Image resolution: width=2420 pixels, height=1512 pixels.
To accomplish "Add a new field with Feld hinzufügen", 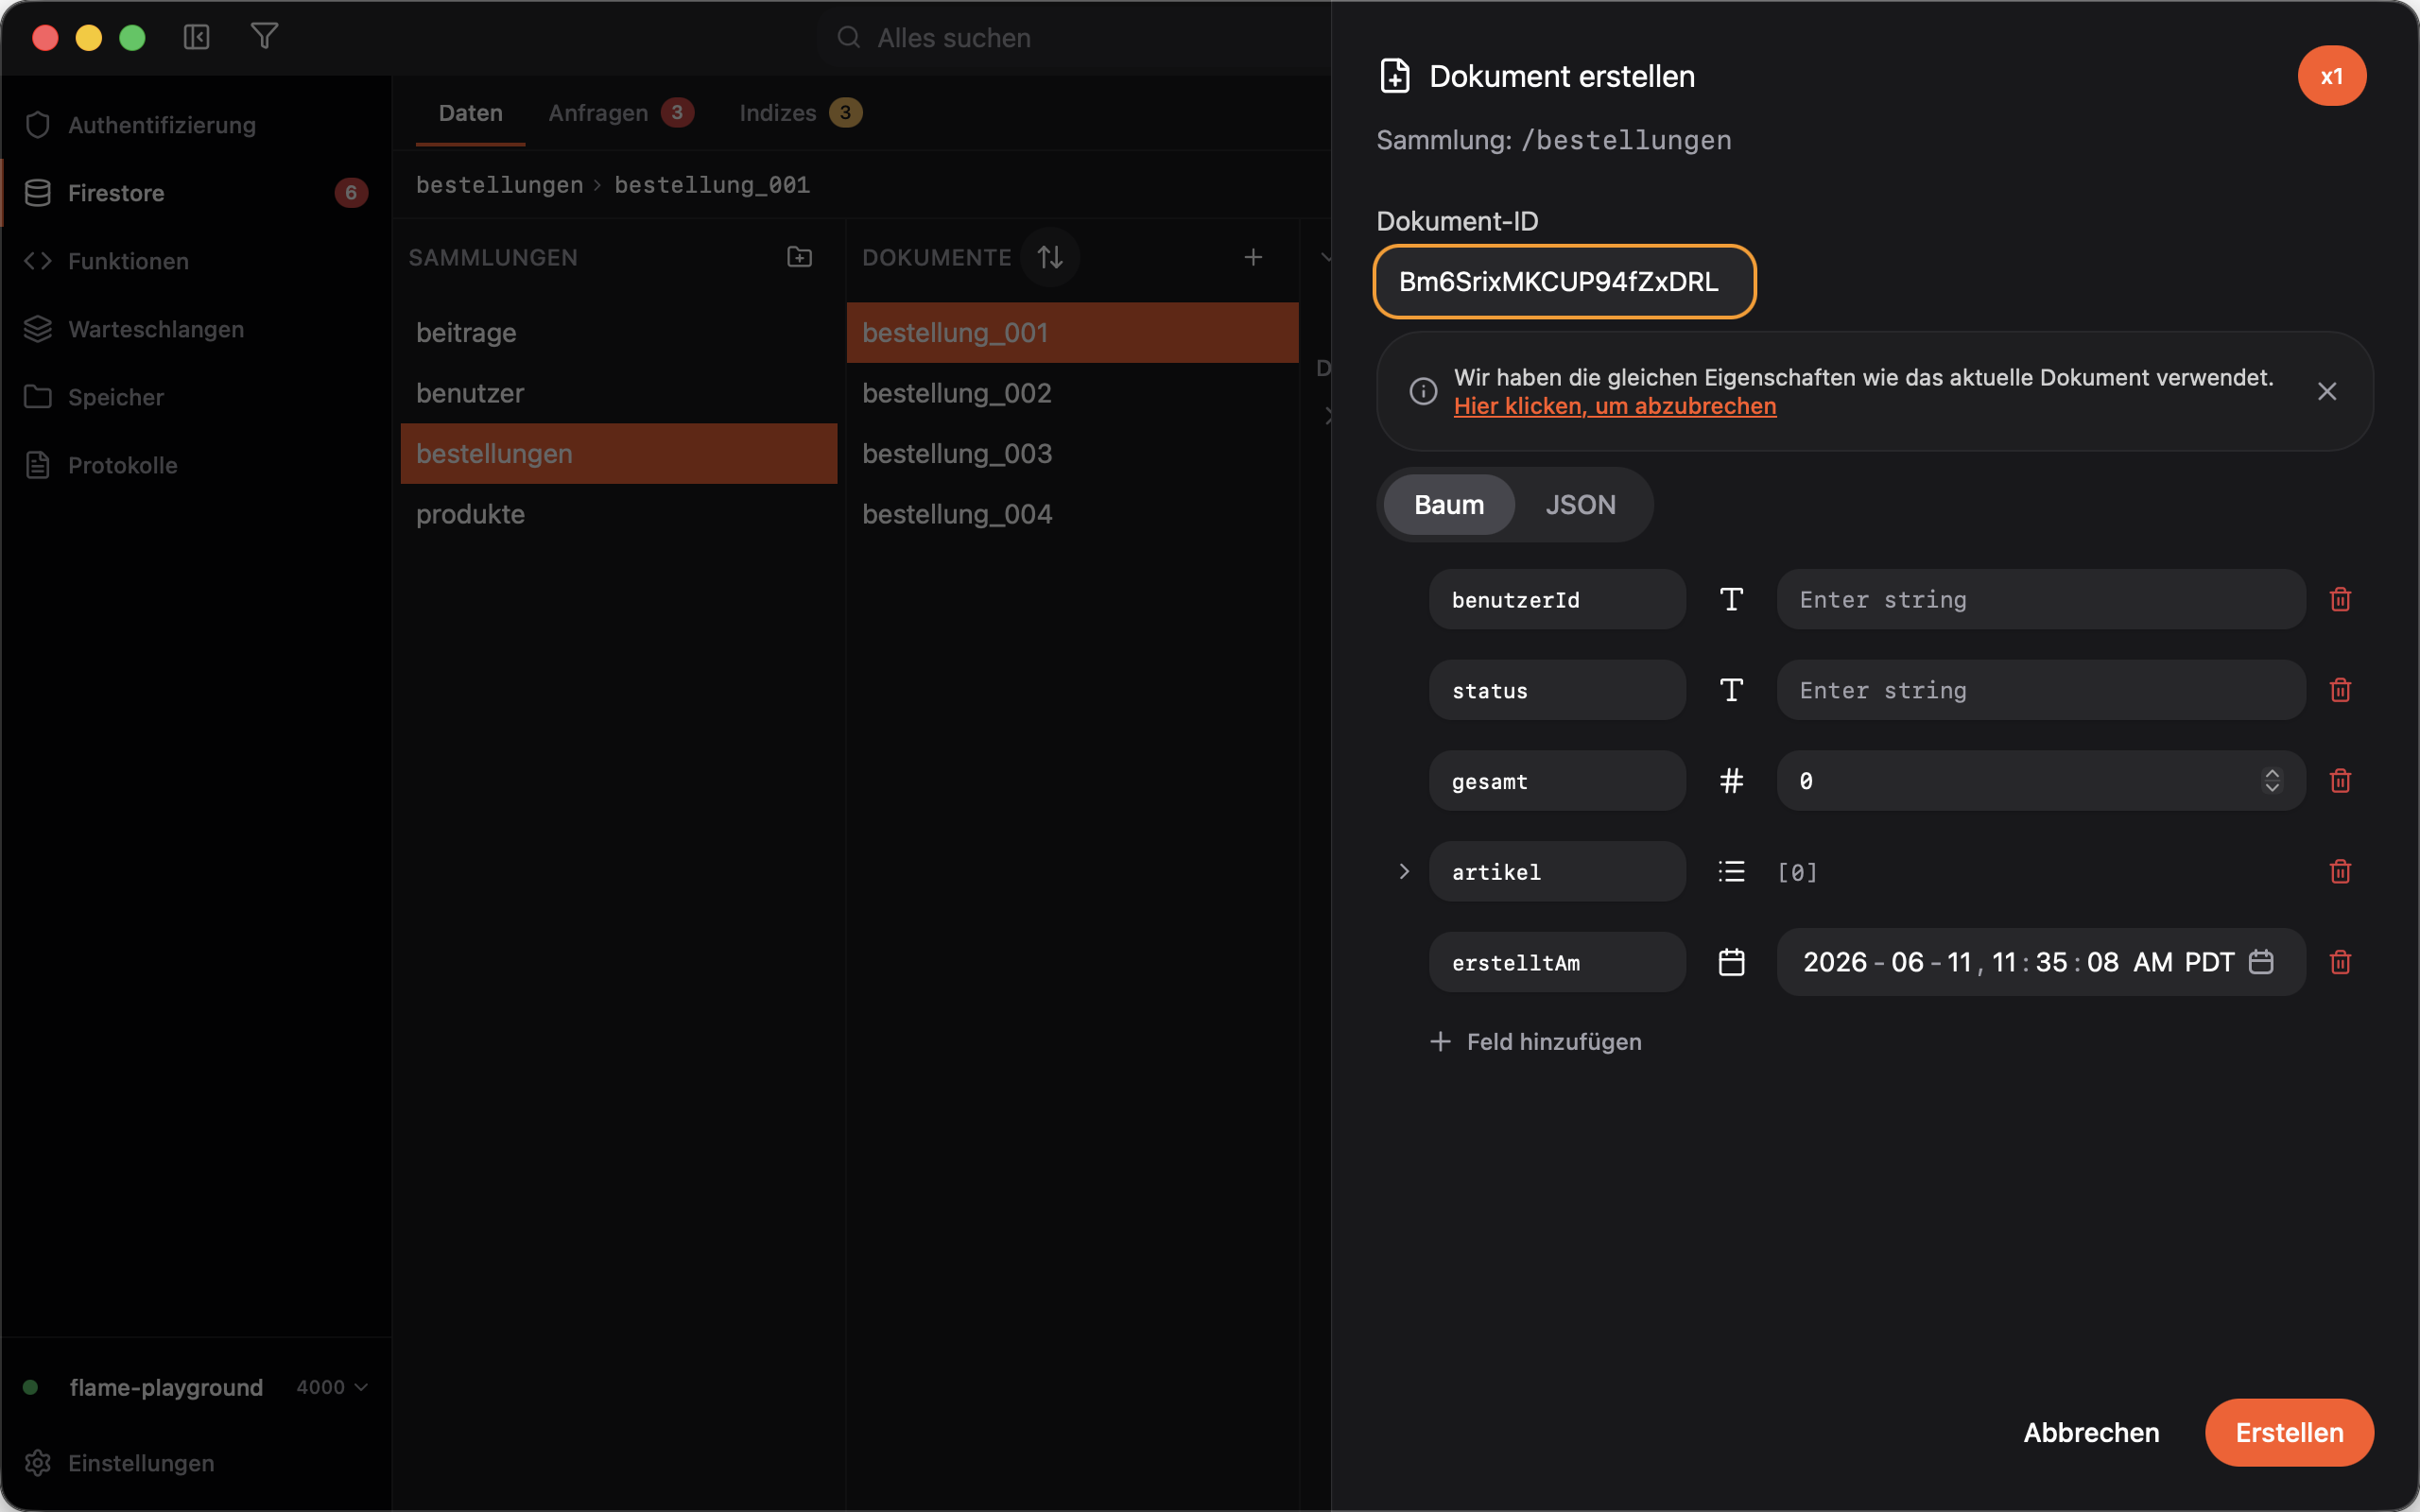I will point(1535,1041).
